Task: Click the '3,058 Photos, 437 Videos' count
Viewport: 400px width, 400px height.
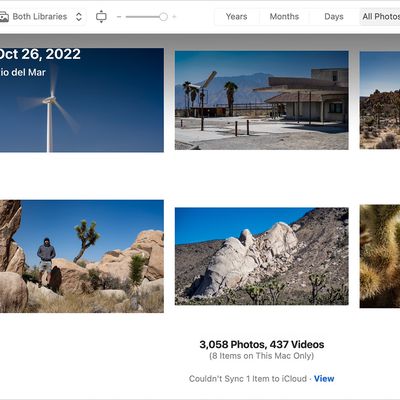Action: point(262,344)
